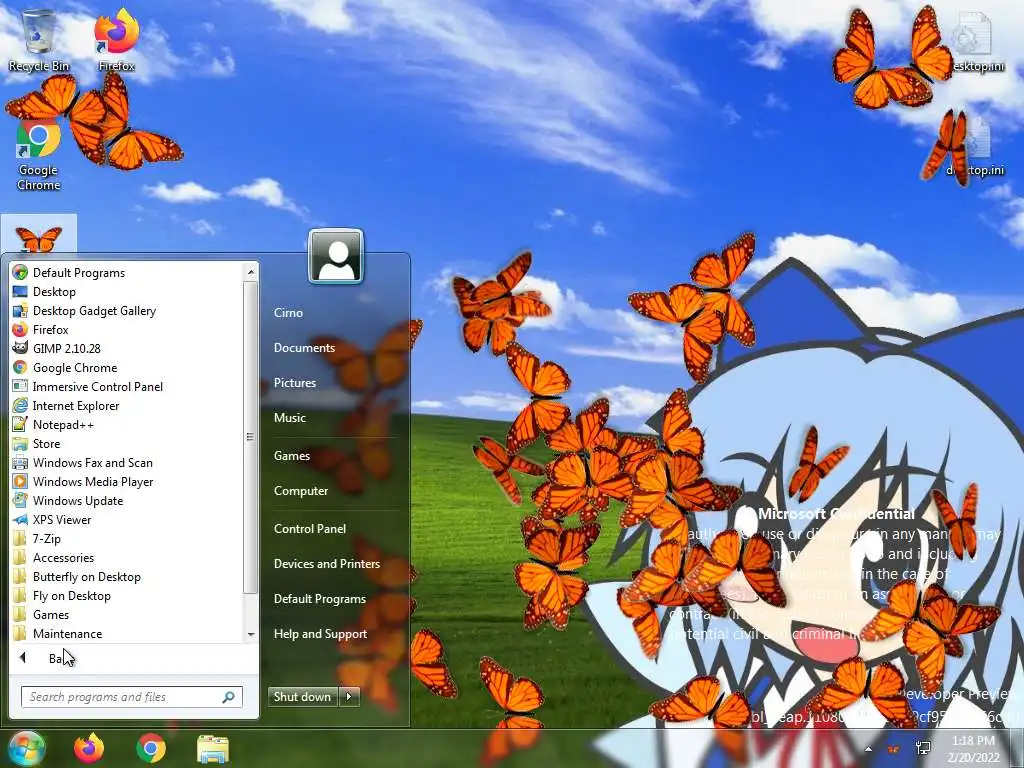Open Desktop Gadget Gallery icon
This screenshot has width=1024, height=768.
click(20, 310)
